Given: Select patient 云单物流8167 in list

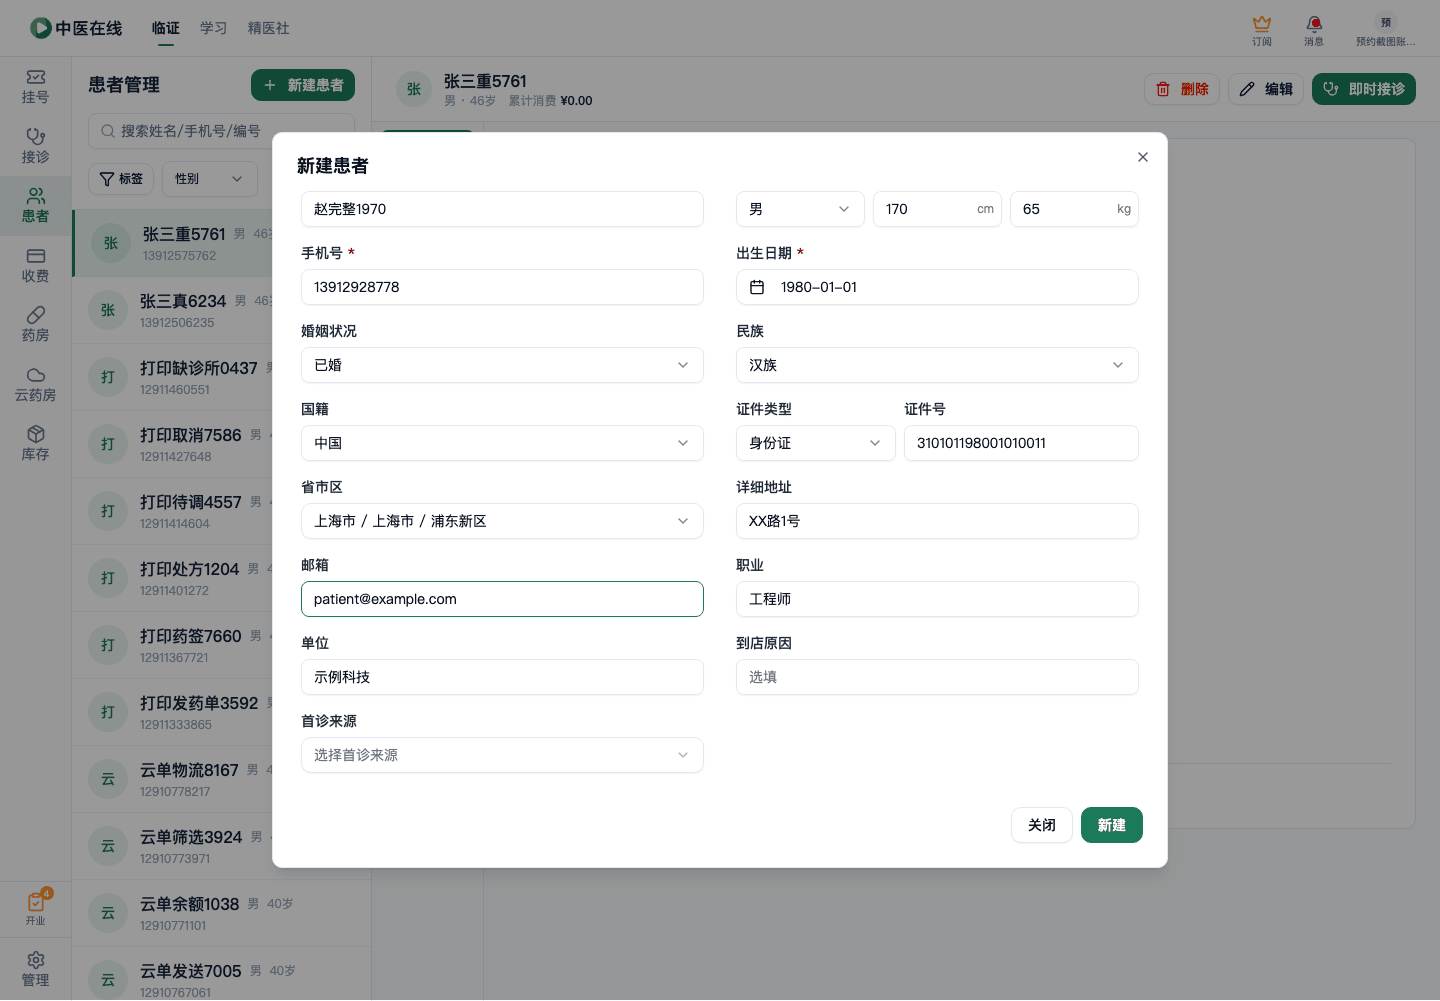Looking at the screenshot, I should [x=172, y=779].
